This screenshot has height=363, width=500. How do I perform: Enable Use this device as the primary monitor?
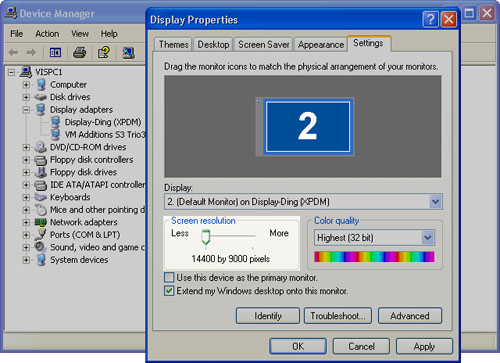[x=169, y=277]
